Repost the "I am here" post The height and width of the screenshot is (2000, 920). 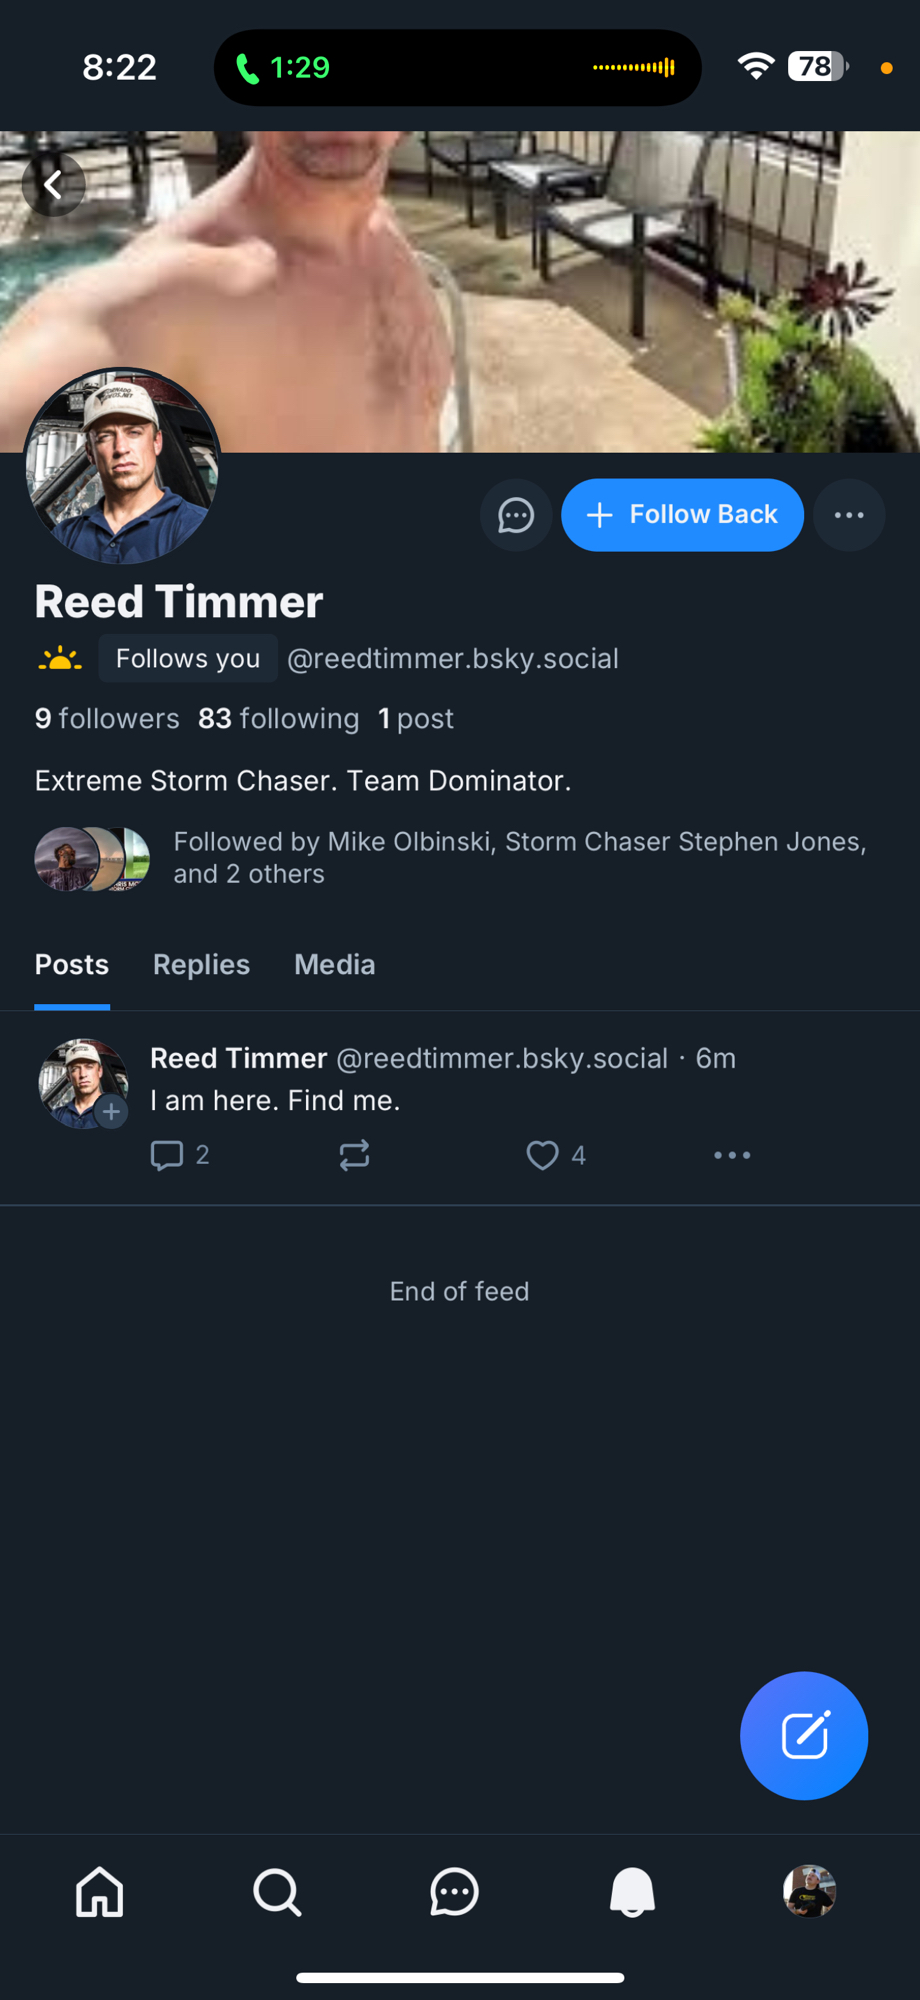[x=354, y=1155]
